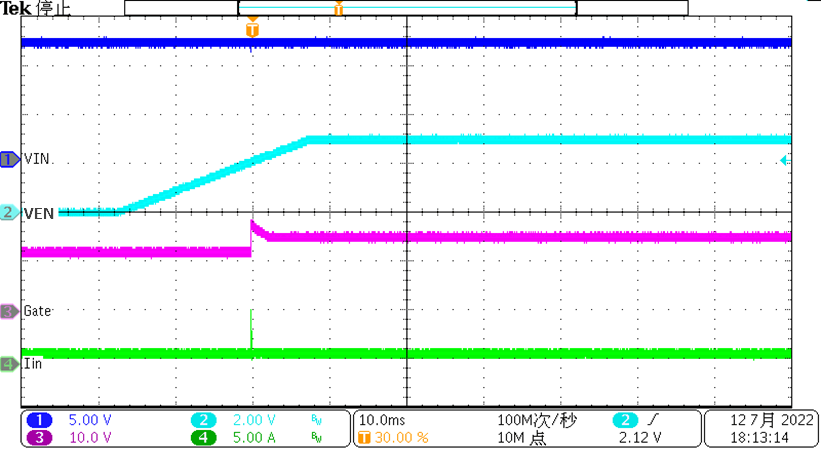Select the channel 4 Iin ground marker
This screenshot has width=821, height=468.
10,364
